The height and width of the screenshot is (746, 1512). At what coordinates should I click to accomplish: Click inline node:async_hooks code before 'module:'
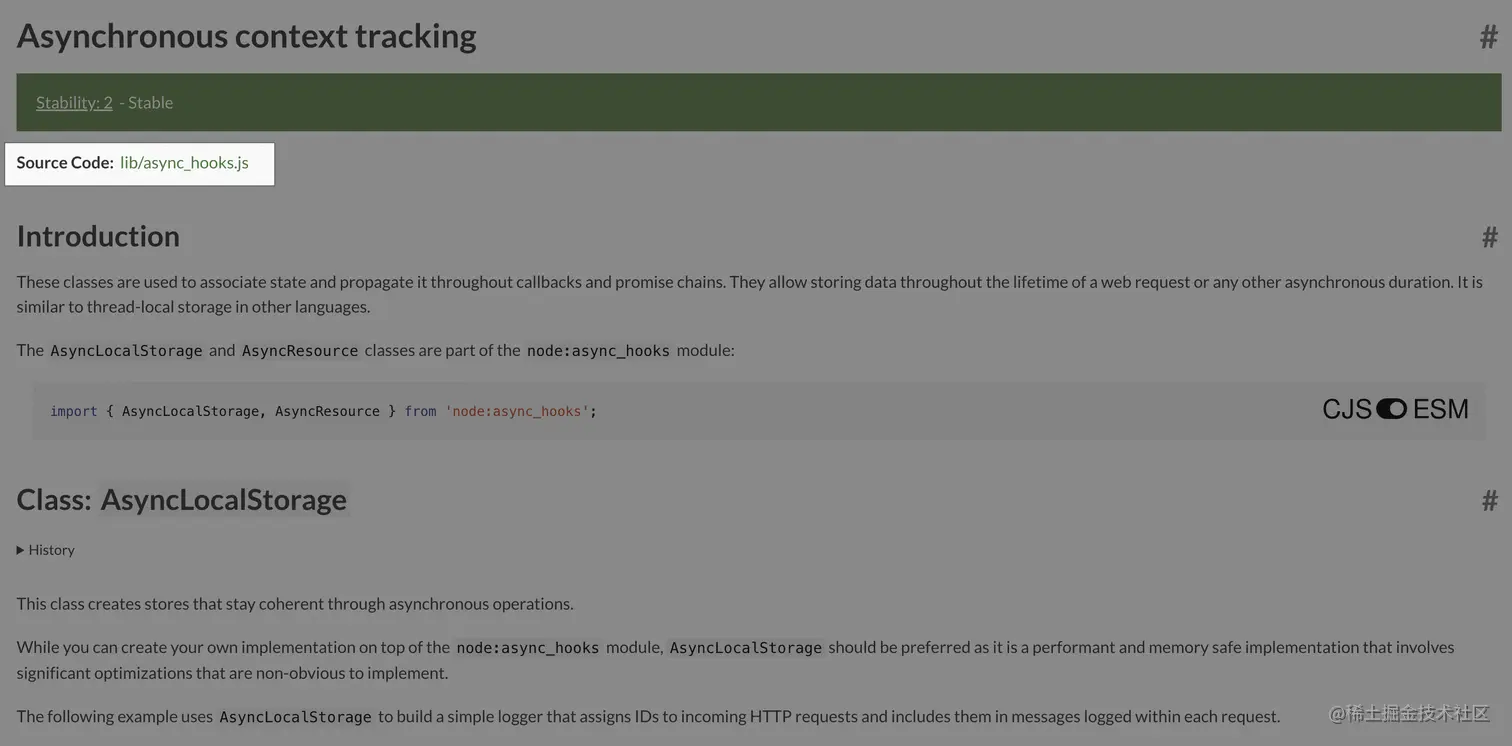tap(598, 351)
